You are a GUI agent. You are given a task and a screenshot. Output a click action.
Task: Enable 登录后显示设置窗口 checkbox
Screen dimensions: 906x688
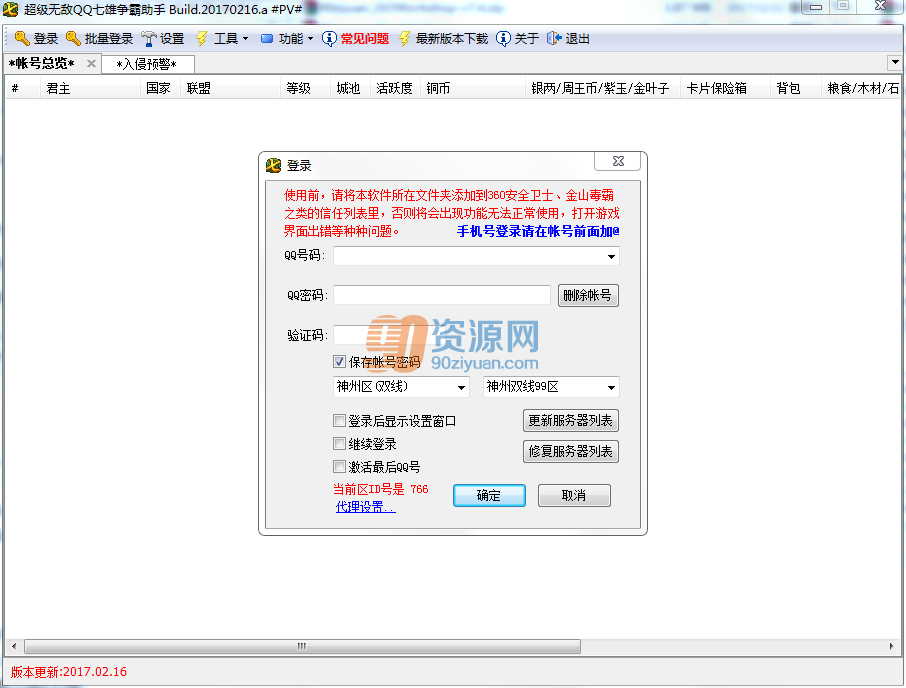tap(340, 421)
